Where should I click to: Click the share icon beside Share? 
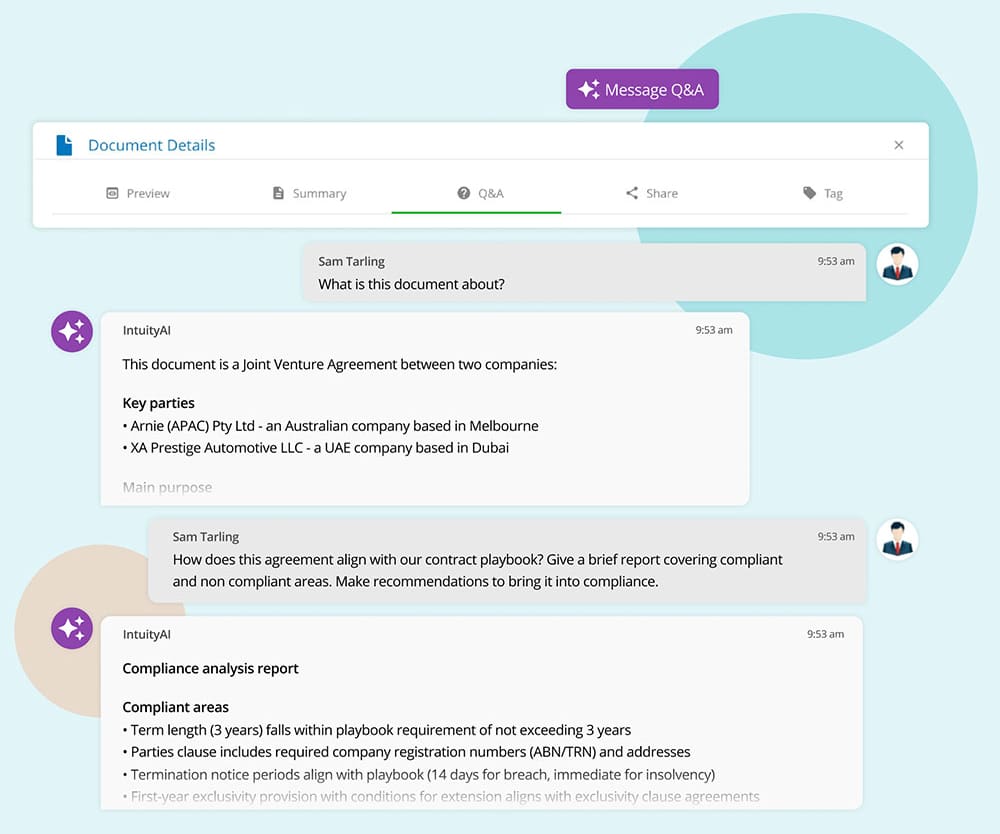(632, 193)
